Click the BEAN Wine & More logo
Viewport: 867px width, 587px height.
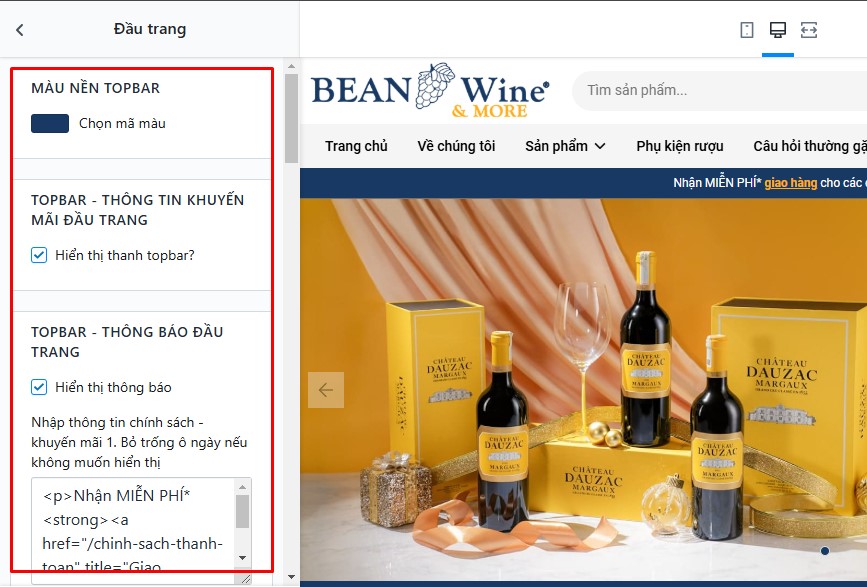pyautogui.click(x=430, y=90)
